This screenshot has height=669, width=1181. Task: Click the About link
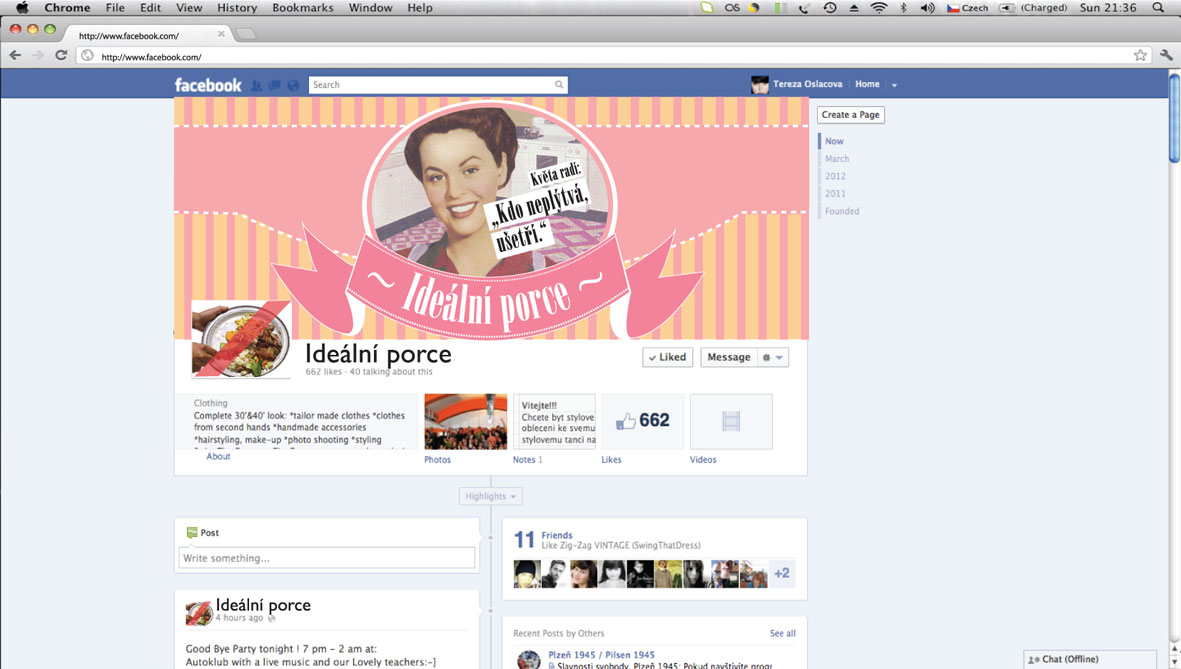[218, 457]
